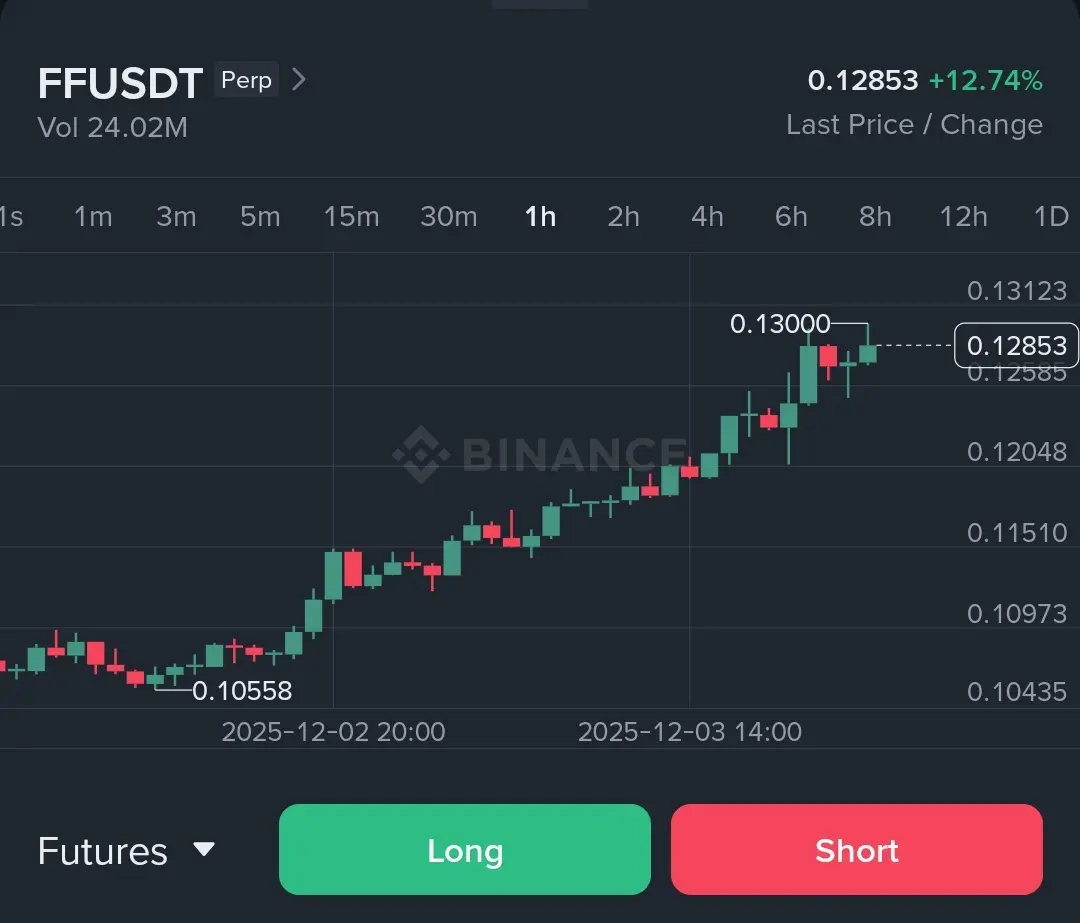Viewport: 1080px width, 923px height.
Task: Select the 3m timeframe tab
Action: (x=176, y=216)
